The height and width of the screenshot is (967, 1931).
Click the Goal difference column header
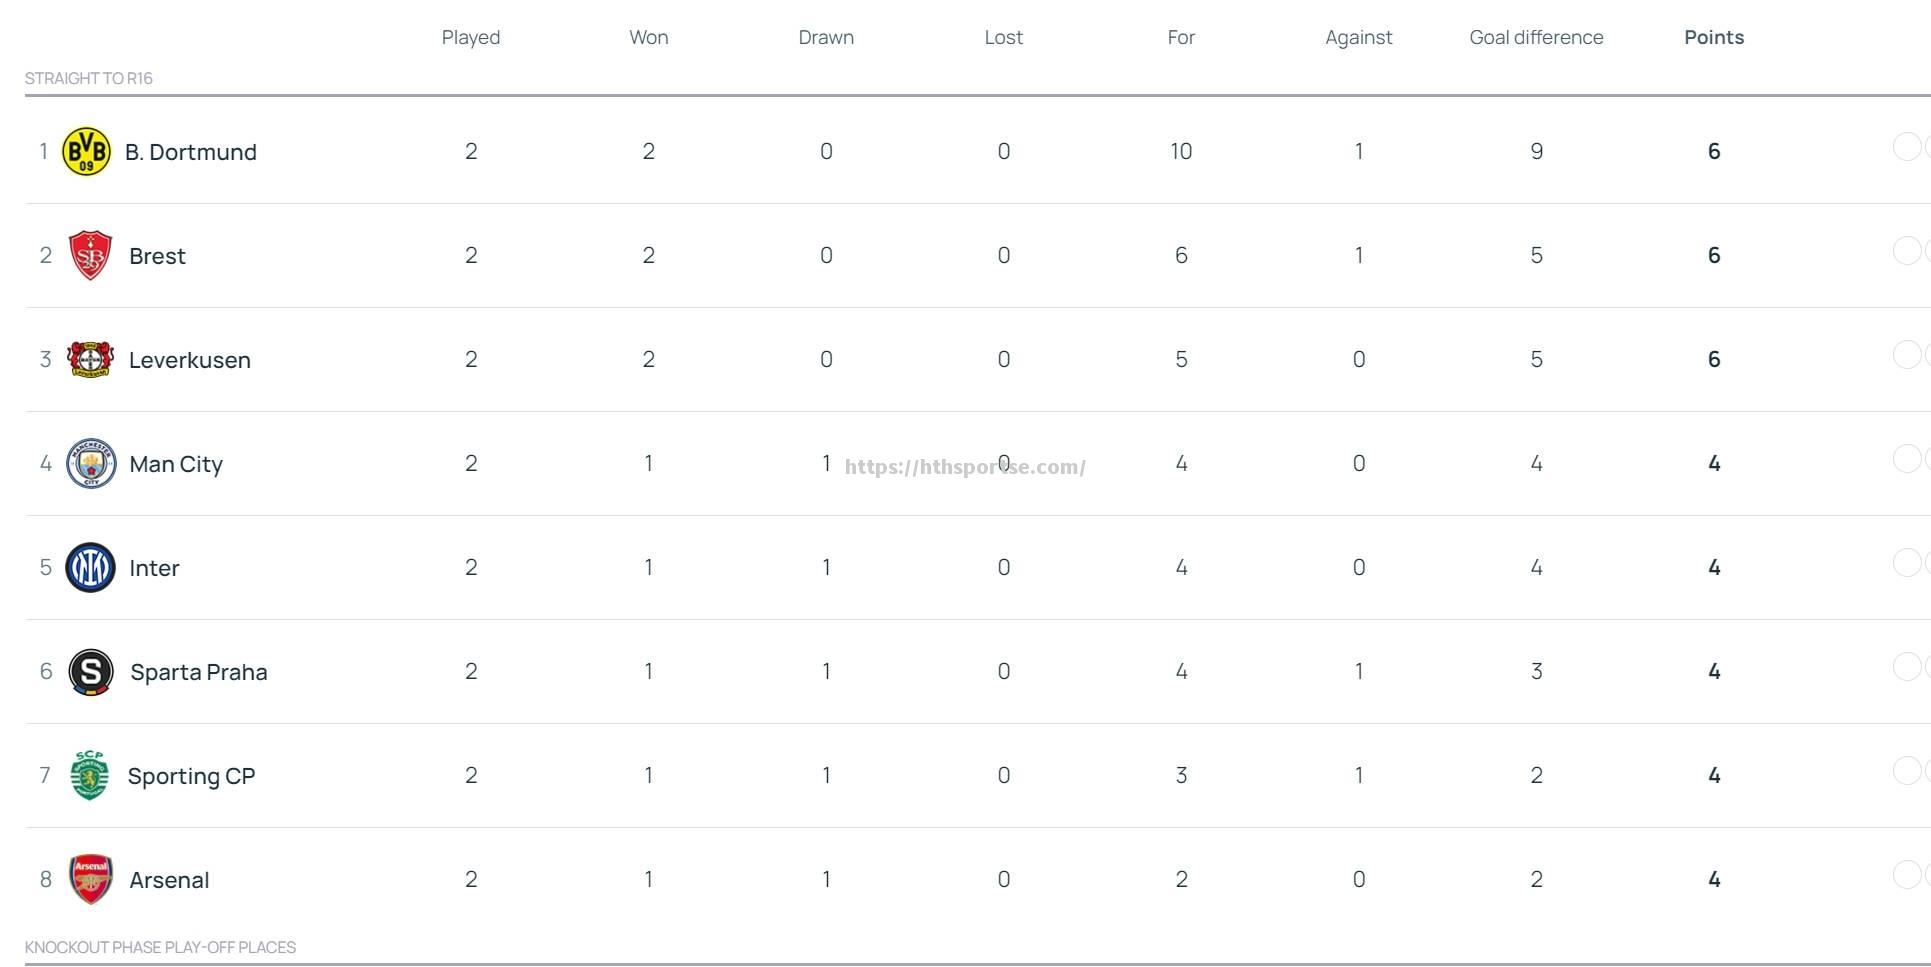1536,37
